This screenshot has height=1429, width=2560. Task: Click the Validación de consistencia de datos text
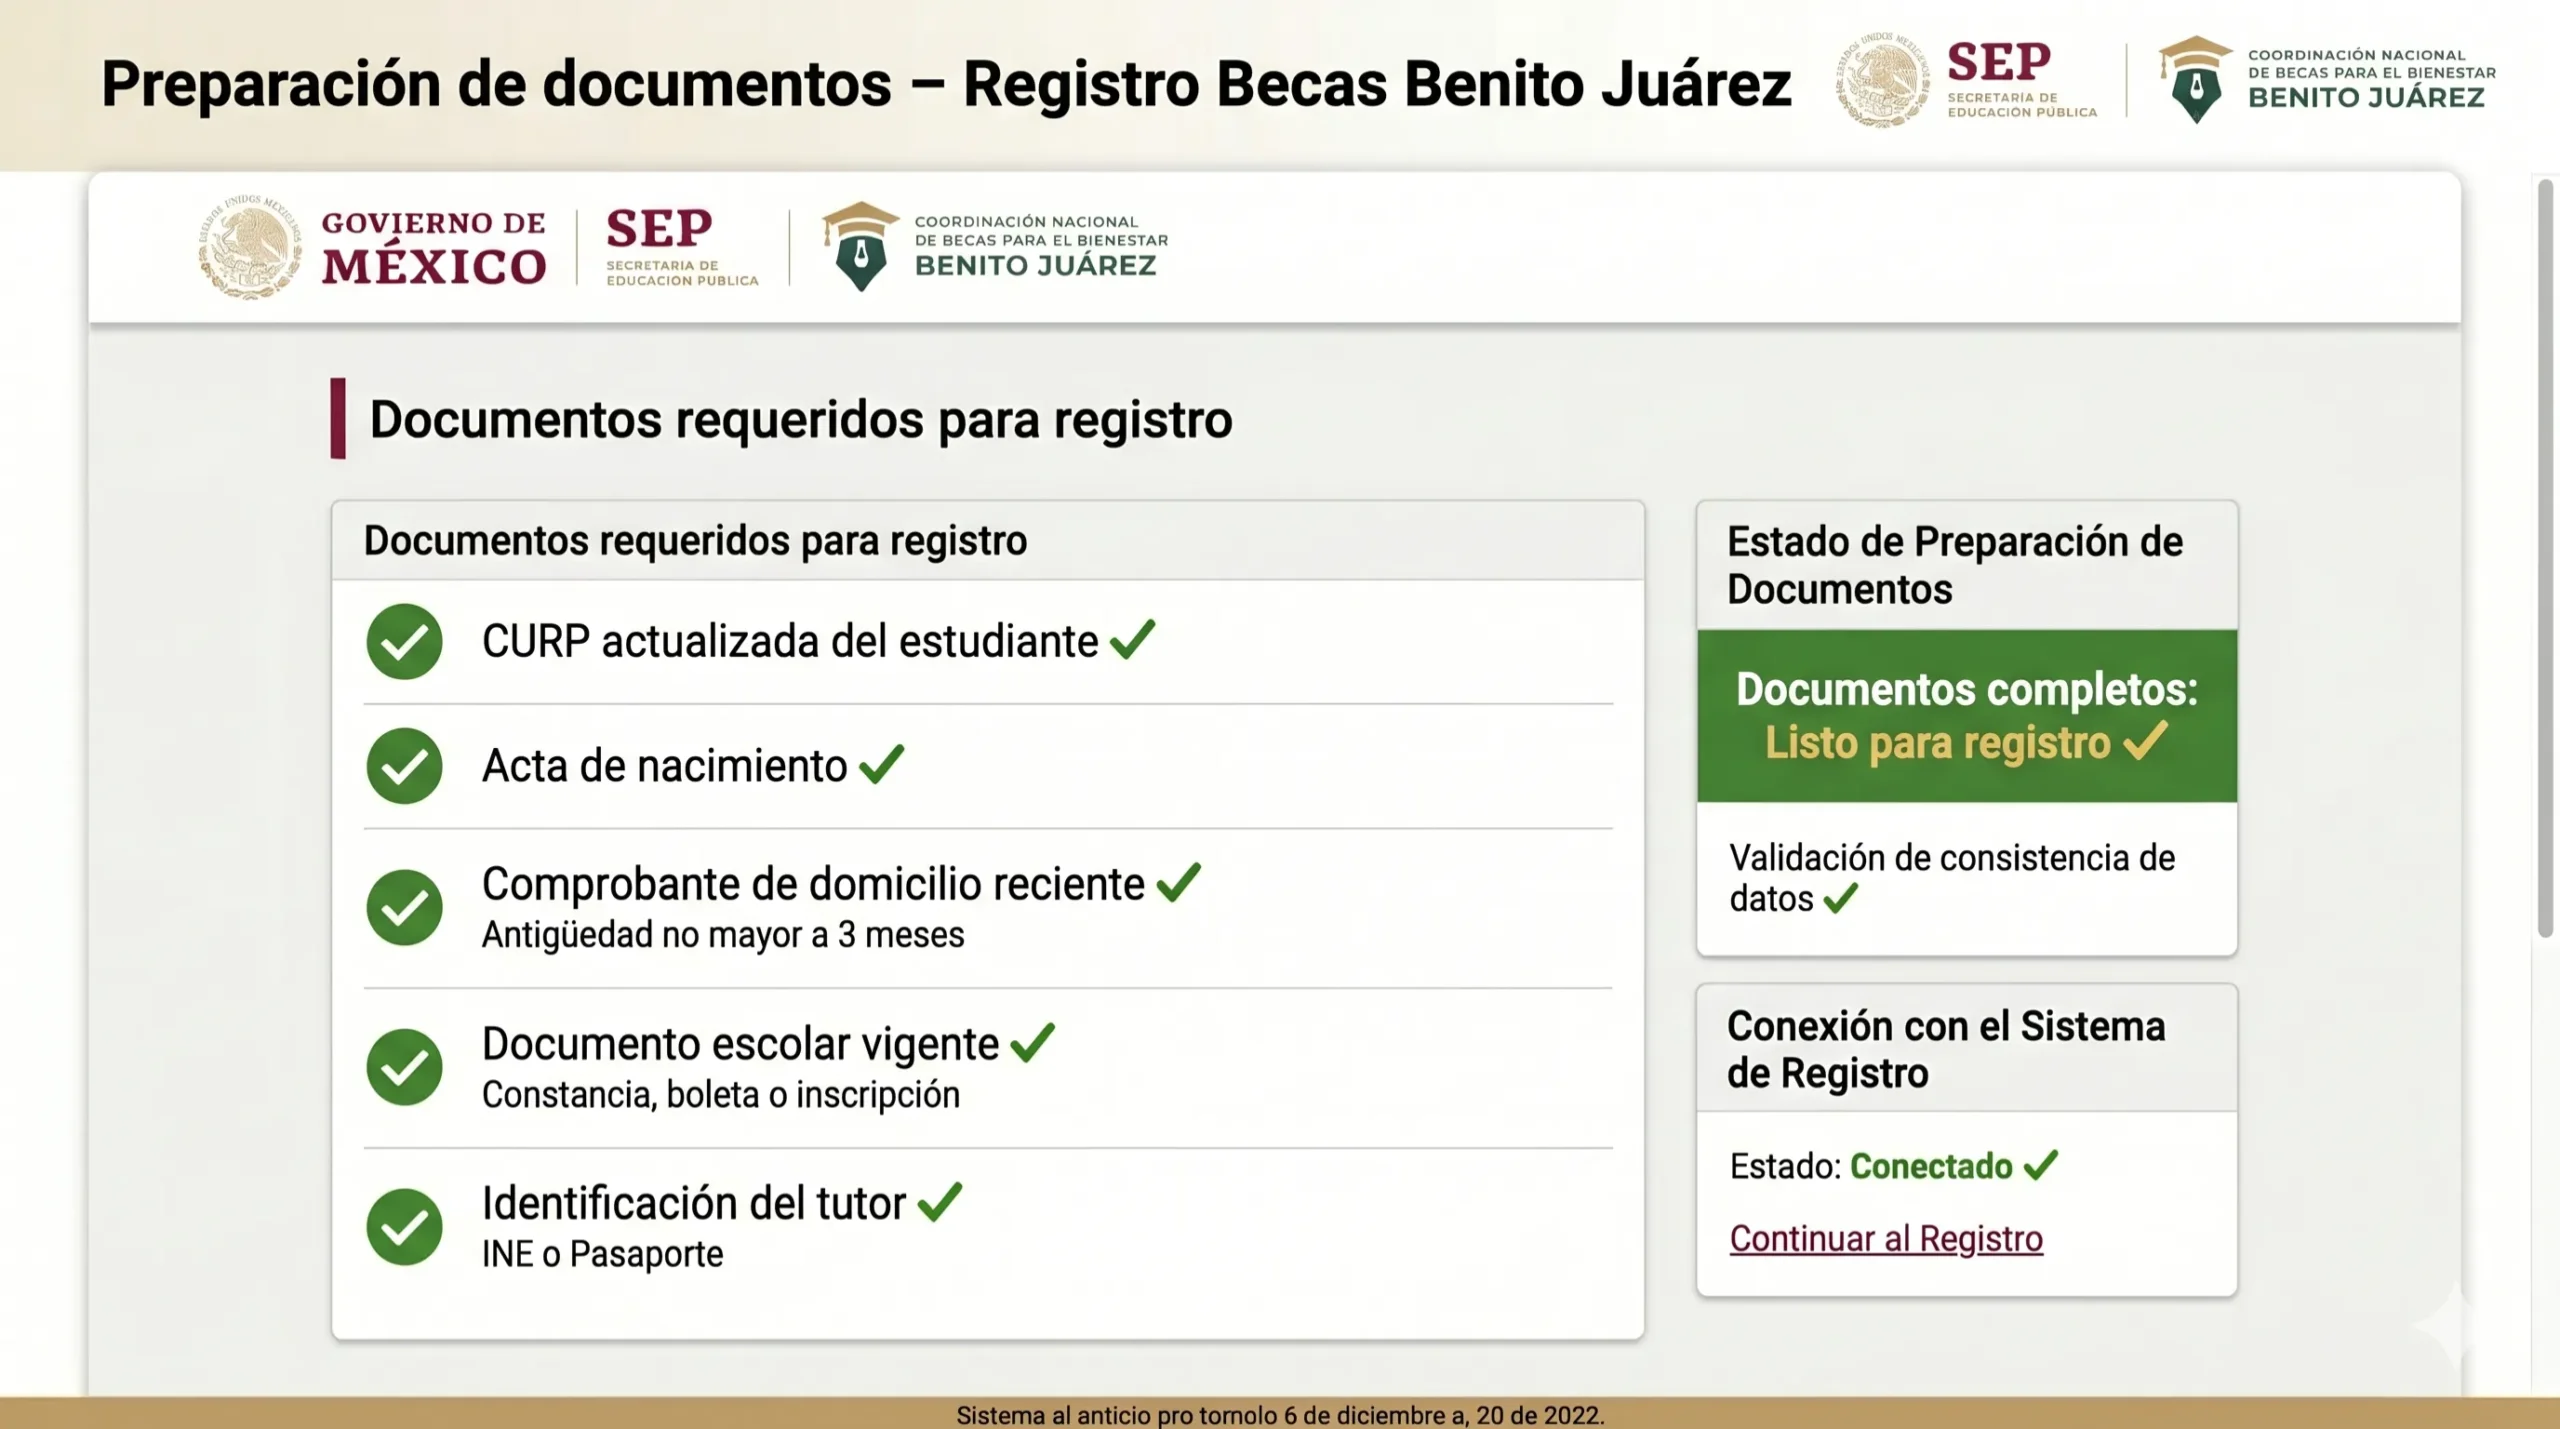click(x=1952, y=878)
